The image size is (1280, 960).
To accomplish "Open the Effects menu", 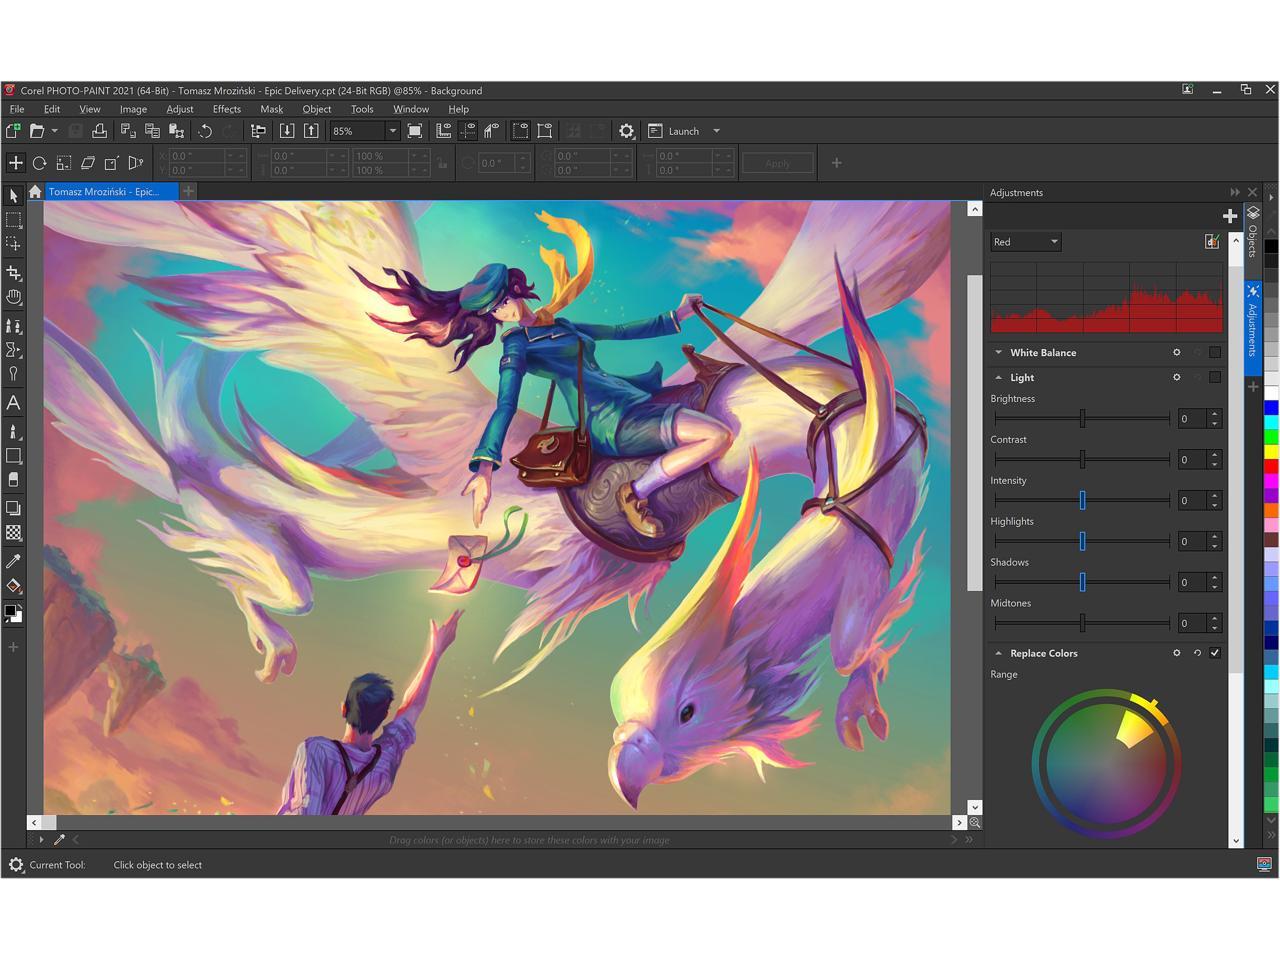I will click(x=226, y=109).
